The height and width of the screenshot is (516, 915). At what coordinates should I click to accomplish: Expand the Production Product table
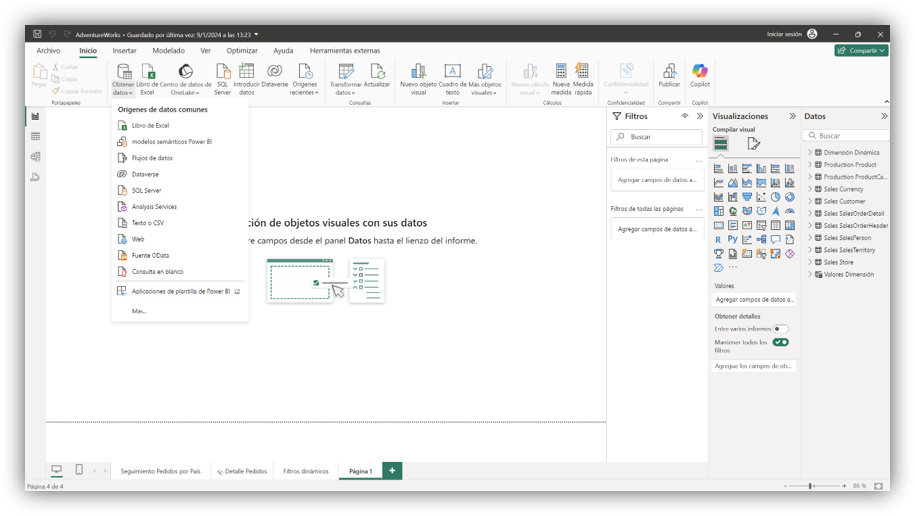810,165
